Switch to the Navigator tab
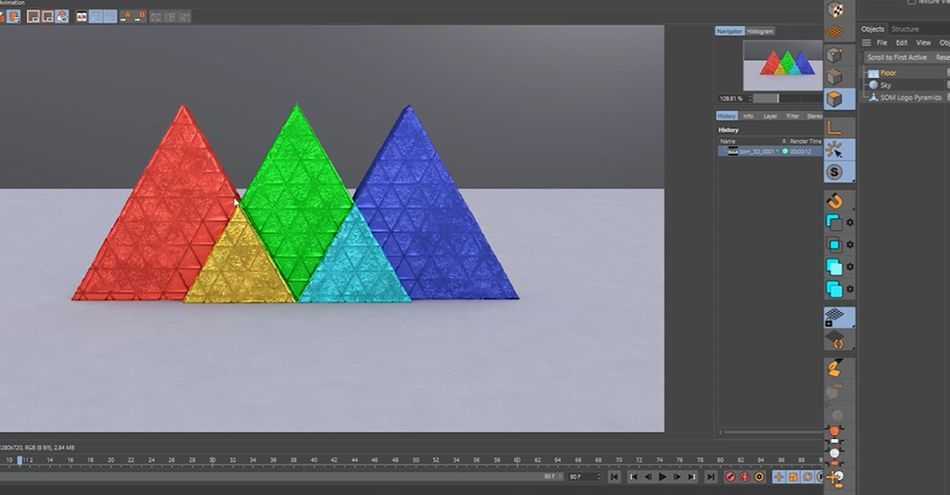 [729, 31]
